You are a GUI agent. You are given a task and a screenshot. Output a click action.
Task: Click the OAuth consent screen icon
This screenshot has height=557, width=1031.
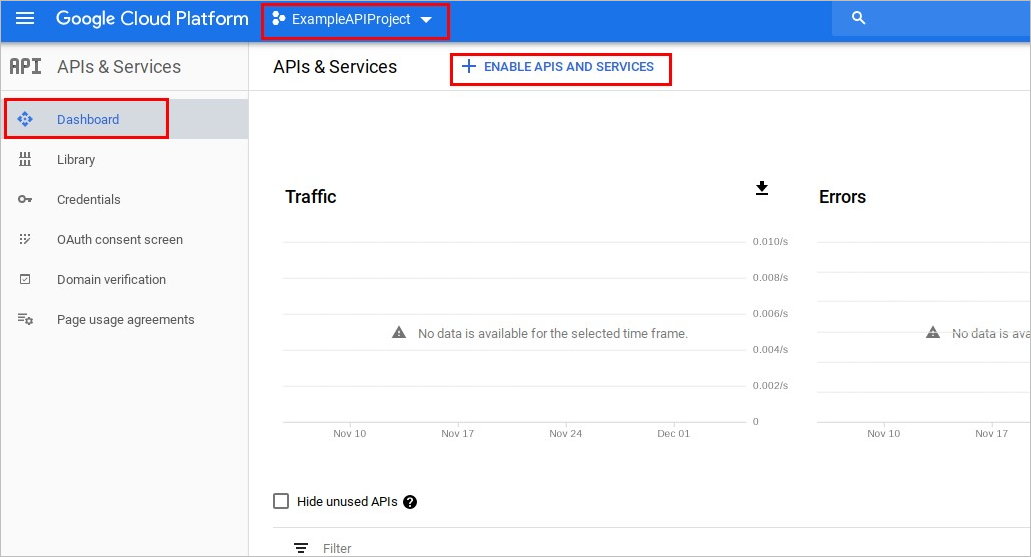26,240
